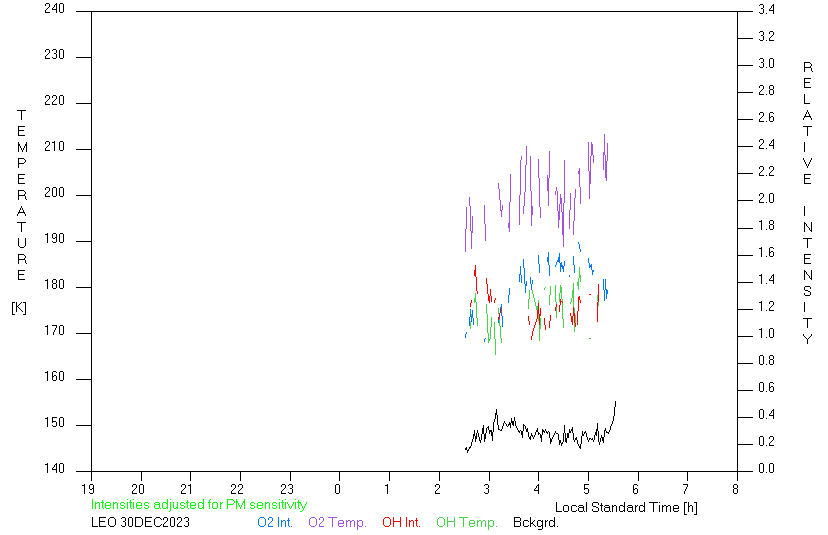
Task: Click the [K] unit label
Action: click(19, 307)
